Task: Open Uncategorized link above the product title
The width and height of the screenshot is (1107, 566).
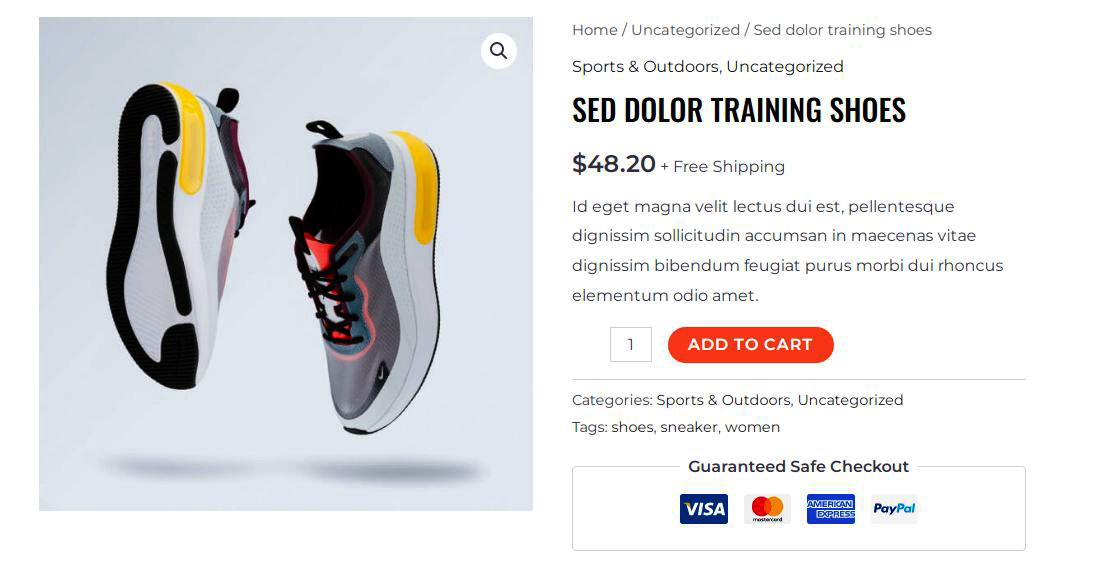Action: (x=784, y=66)
